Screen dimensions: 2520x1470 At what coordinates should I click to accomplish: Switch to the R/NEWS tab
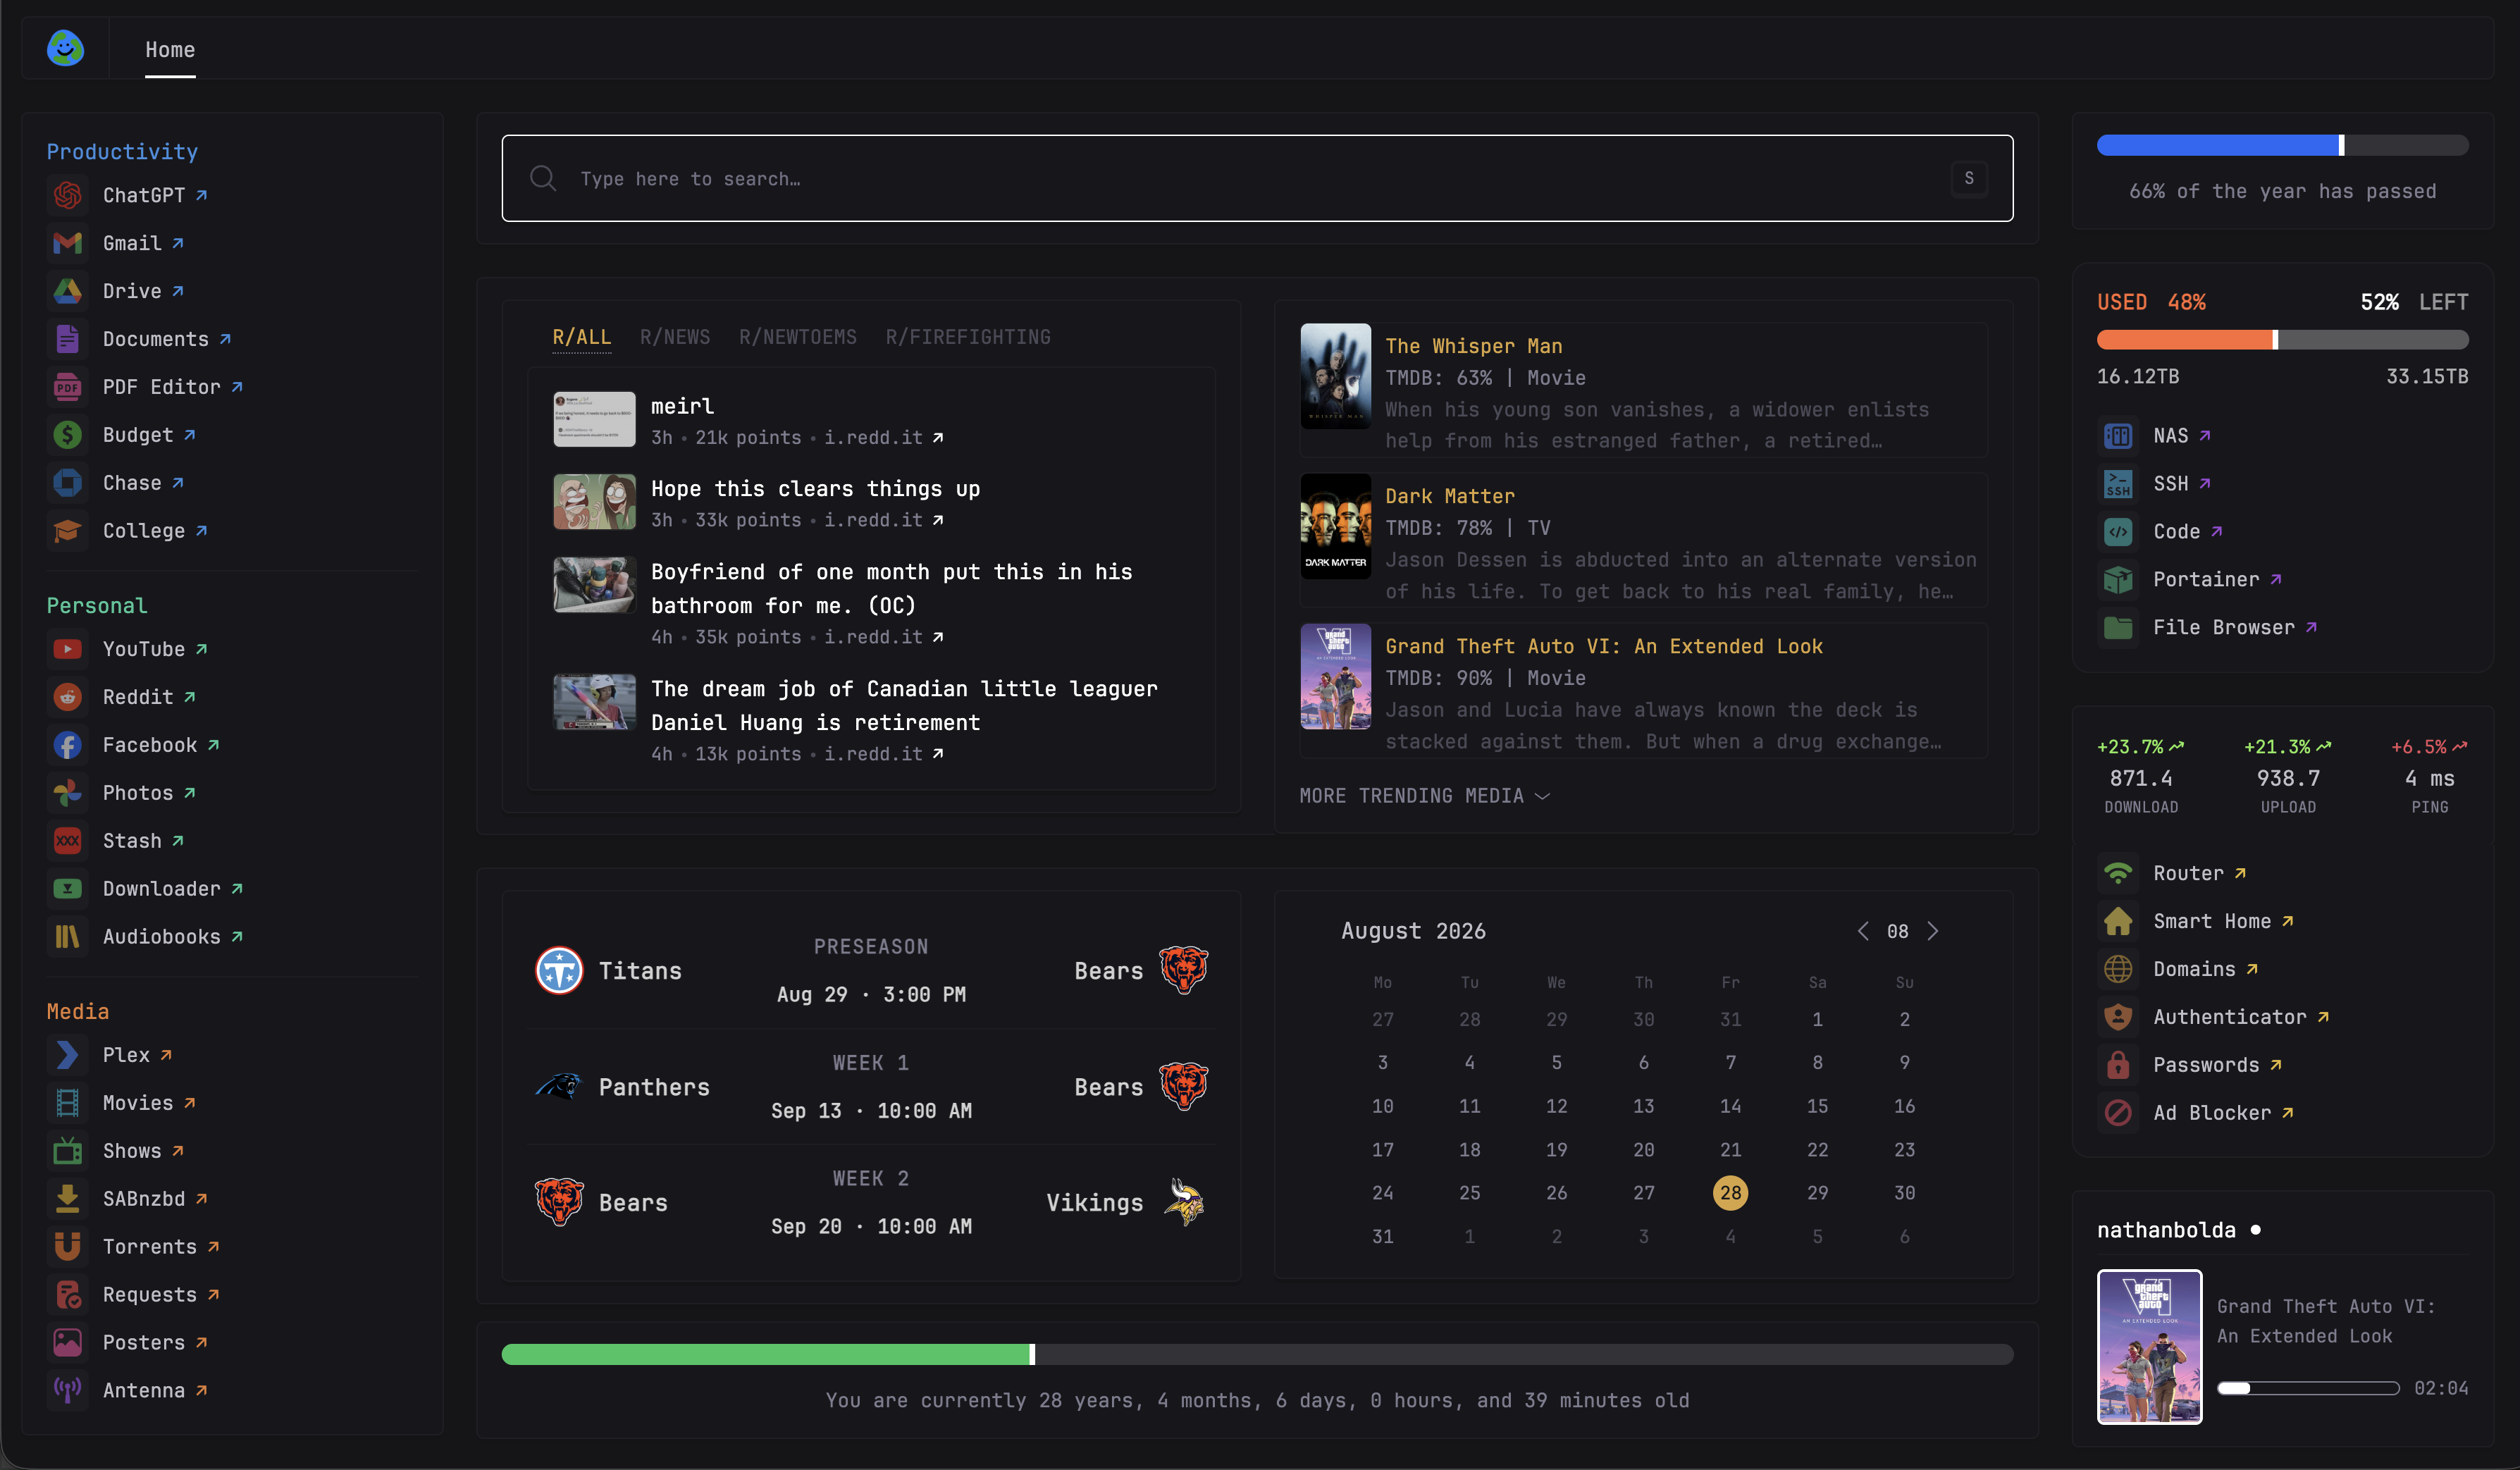click(x=675, y=337)
